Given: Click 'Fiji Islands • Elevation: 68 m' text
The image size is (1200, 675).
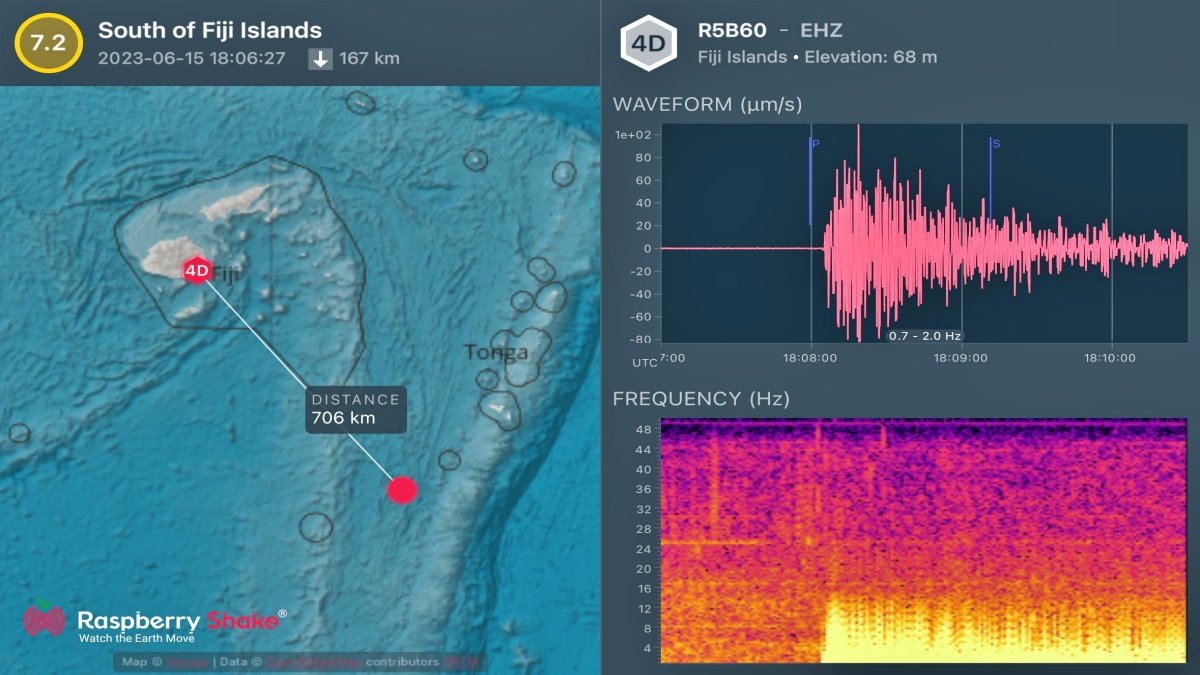Looking at the screenshot, I should [817, 57].
